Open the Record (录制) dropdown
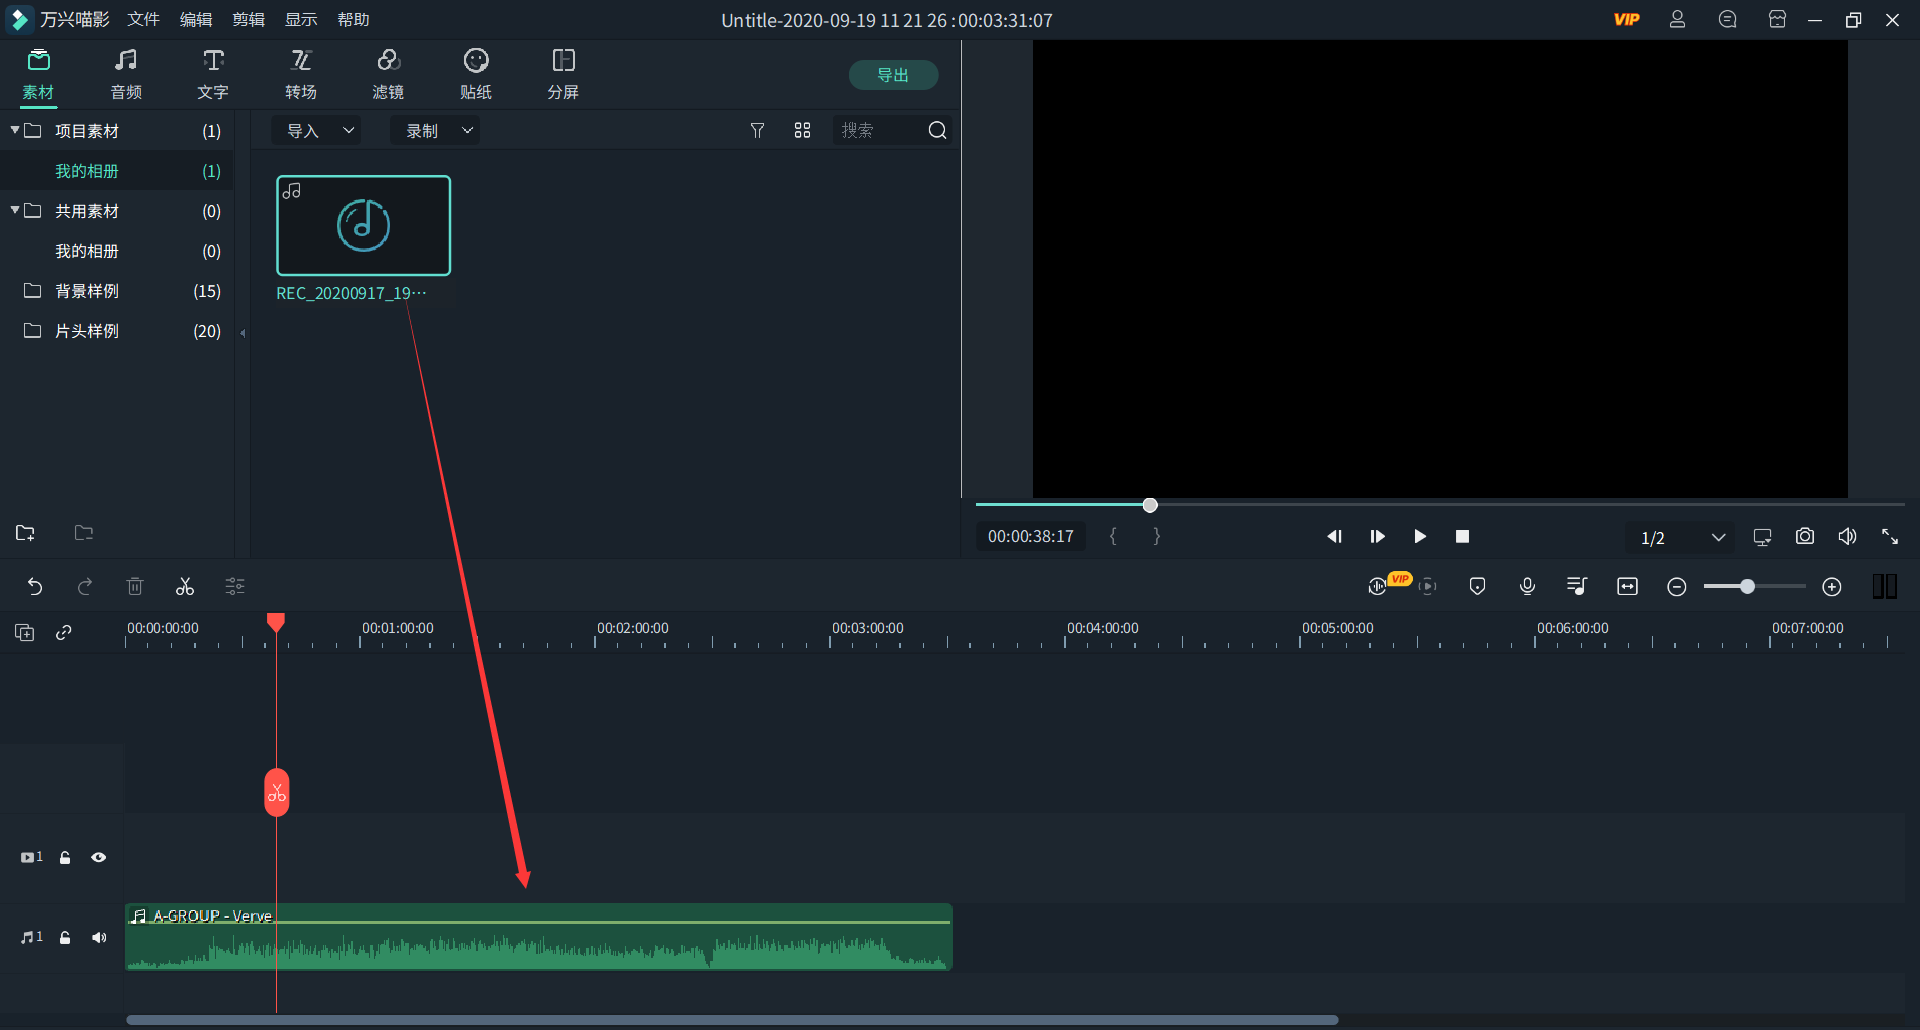 [436, 131]
